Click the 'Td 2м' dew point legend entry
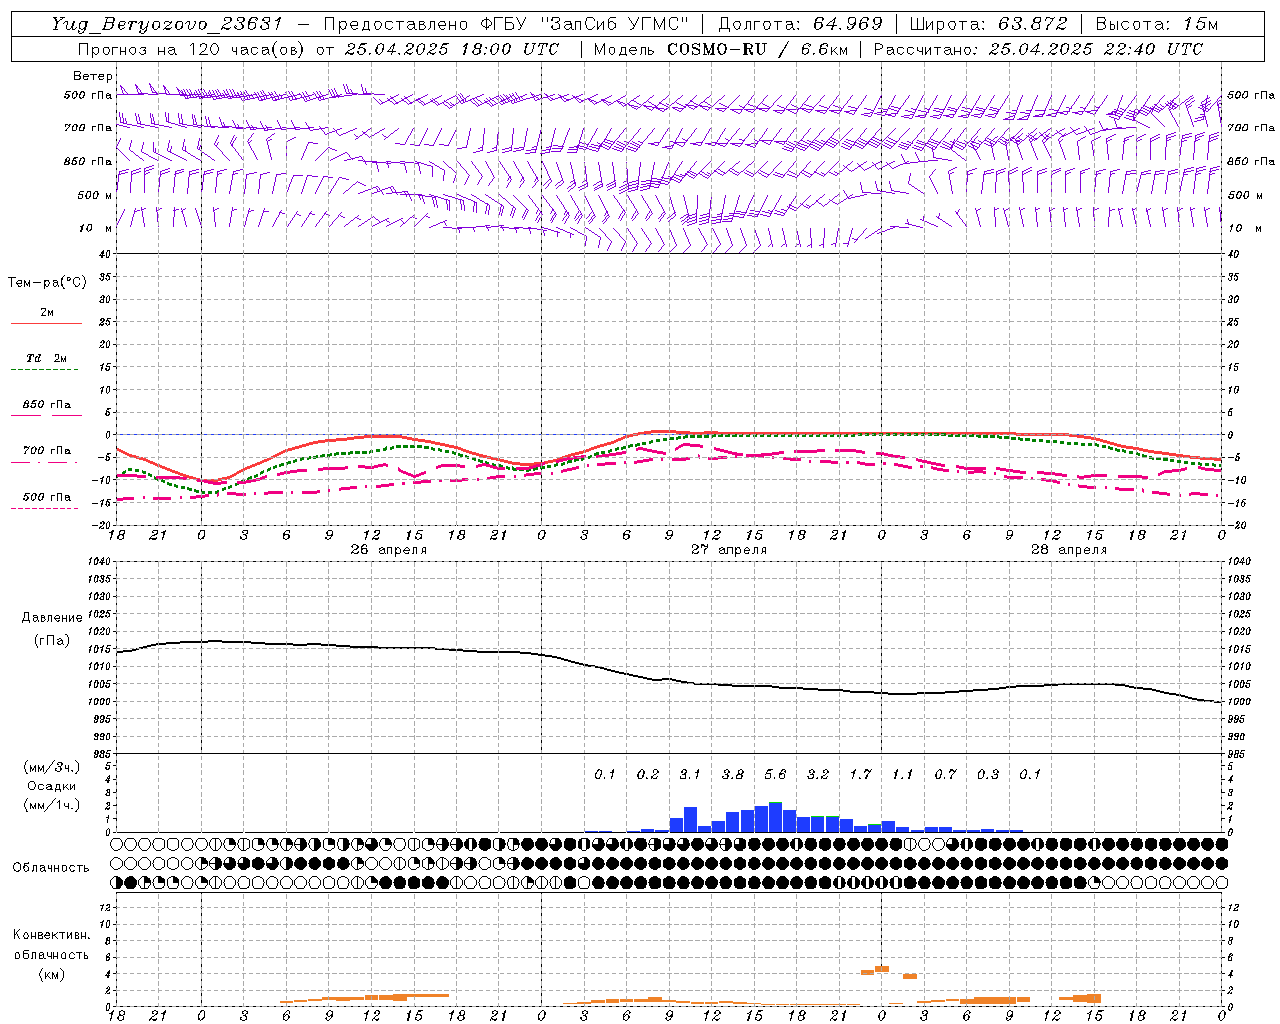1280x1024 pixels. pos(47,358)
